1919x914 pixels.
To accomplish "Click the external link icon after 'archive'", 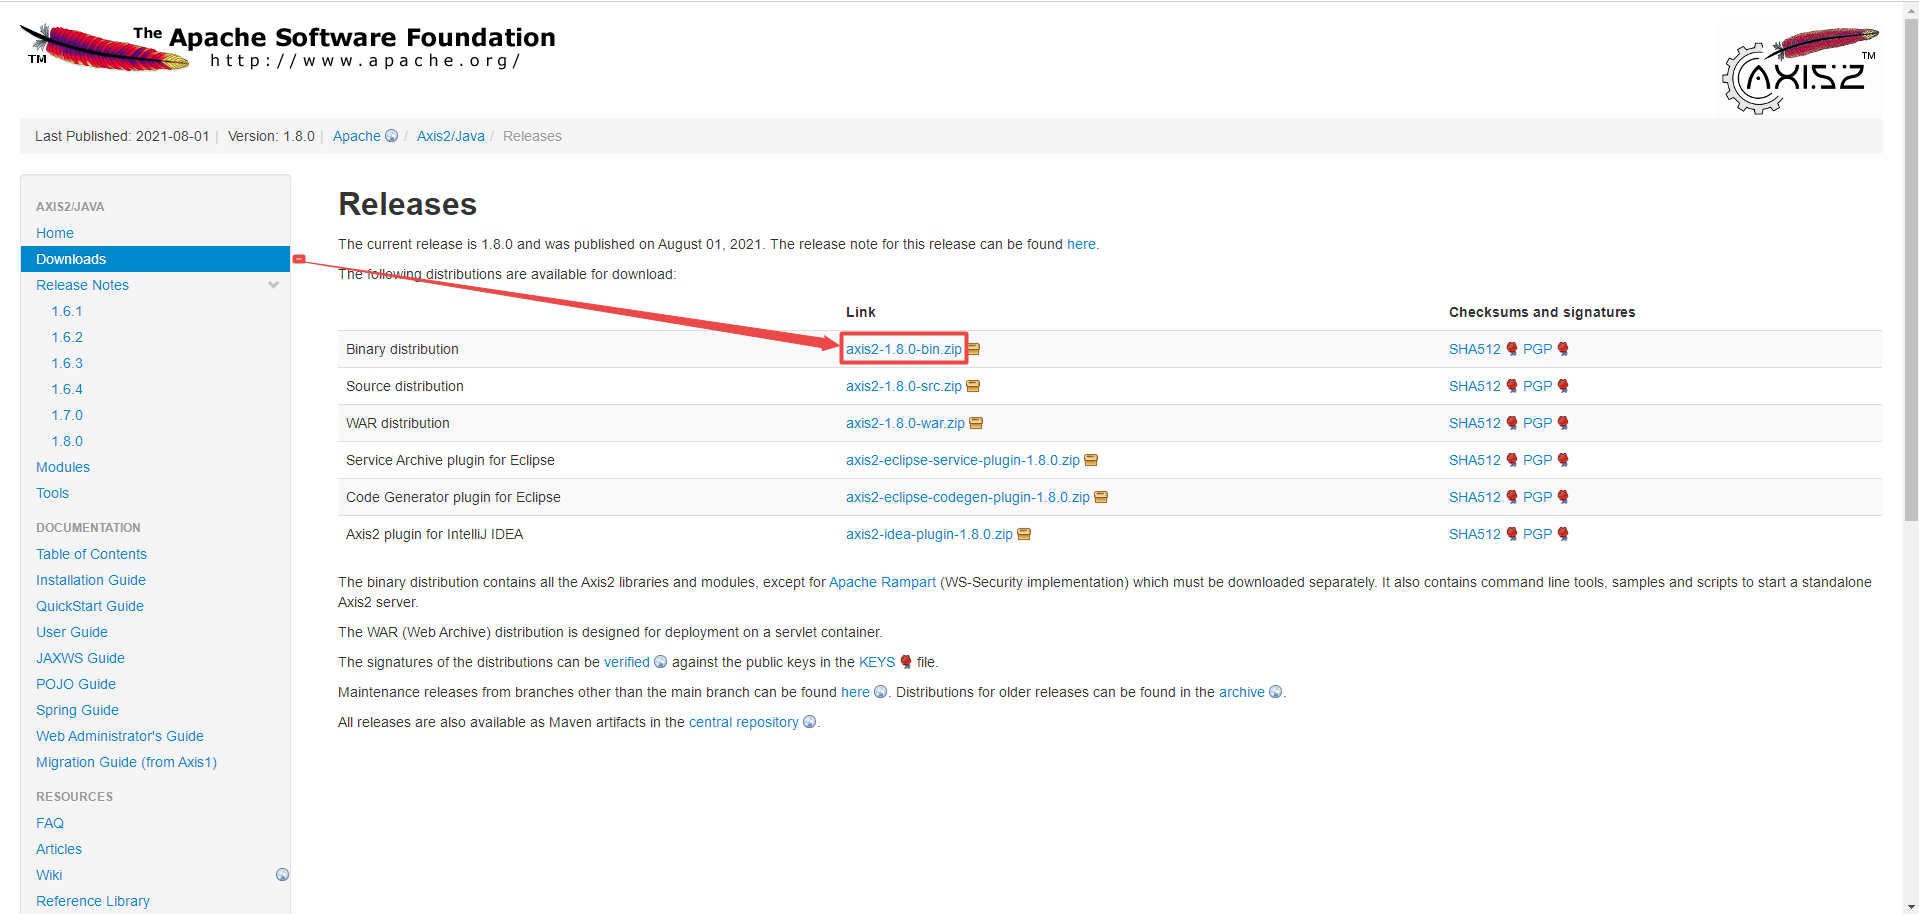I will pyautogui.click(x=1275, y=692).
